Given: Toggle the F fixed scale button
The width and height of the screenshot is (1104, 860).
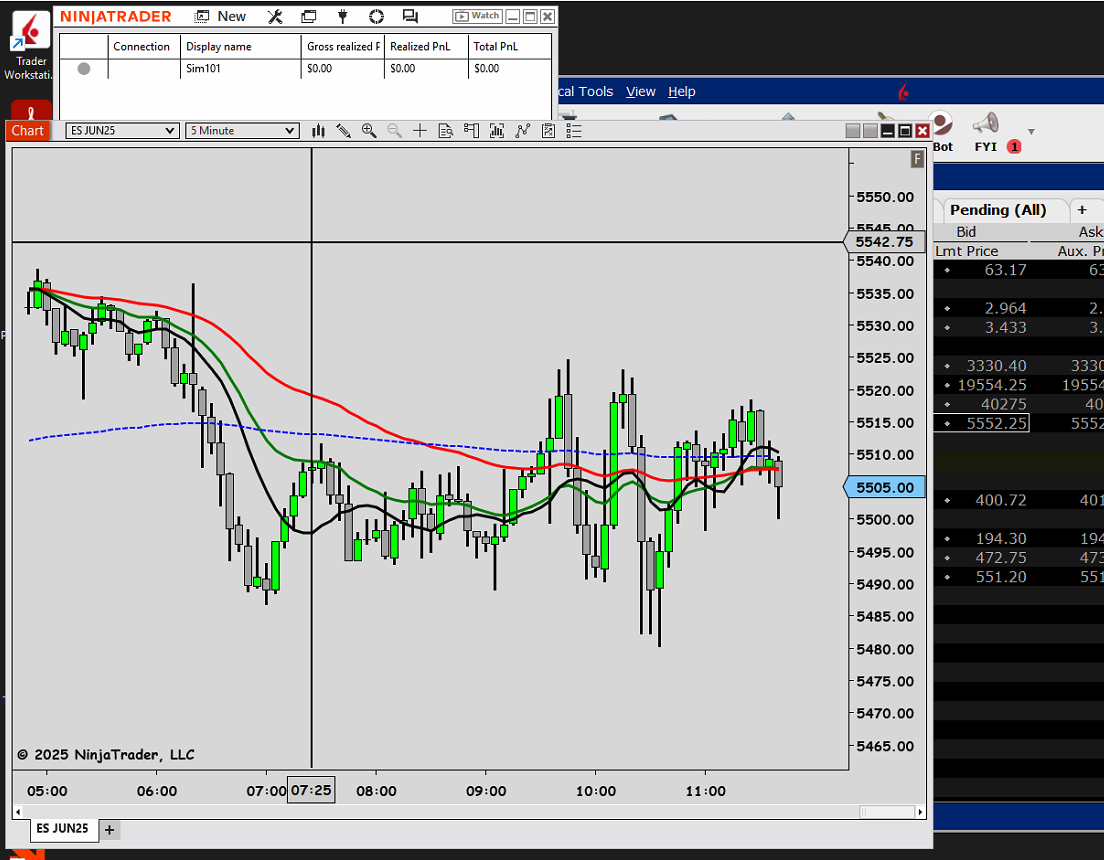Looking at the screenshot, I should pos(917,159).
